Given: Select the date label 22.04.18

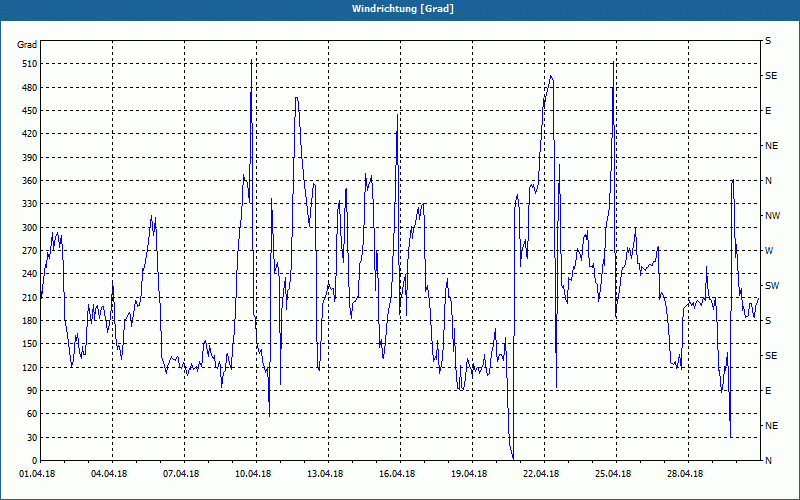Looking at the screenshot, I should tap(541, 474).
